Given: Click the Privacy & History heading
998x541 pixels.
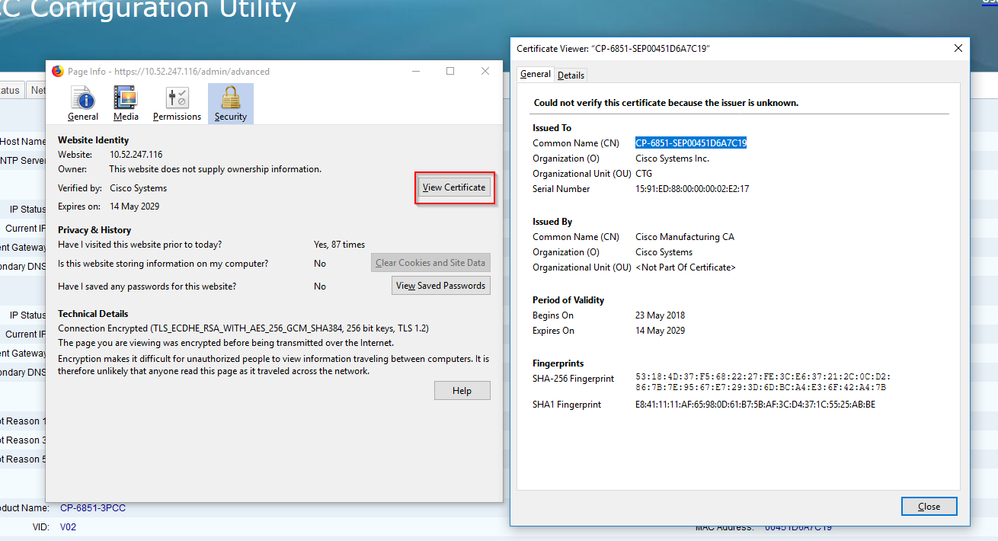Looking at the screenshot, I should pyautogui.click(x=94, y=230).
